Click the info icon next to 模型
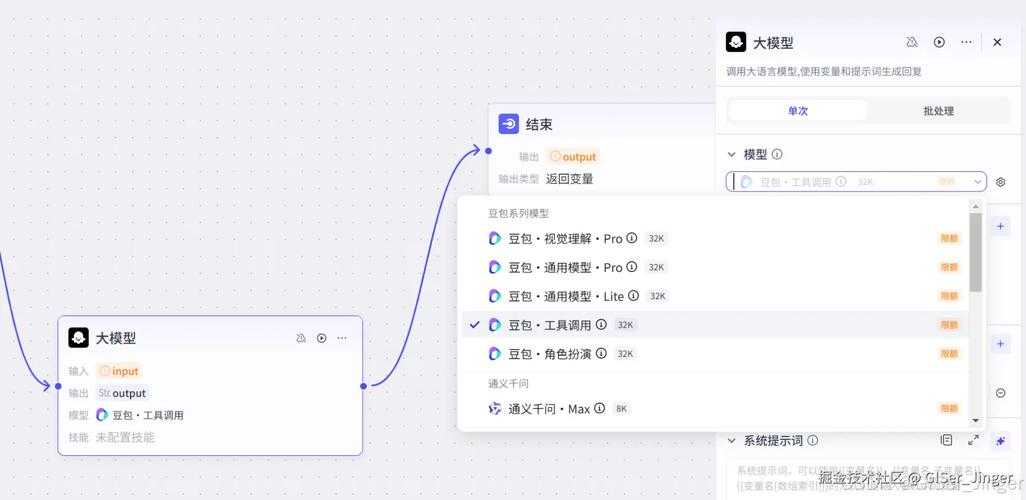The height and width of the screenshot is (500, 1026). (777, 154)
